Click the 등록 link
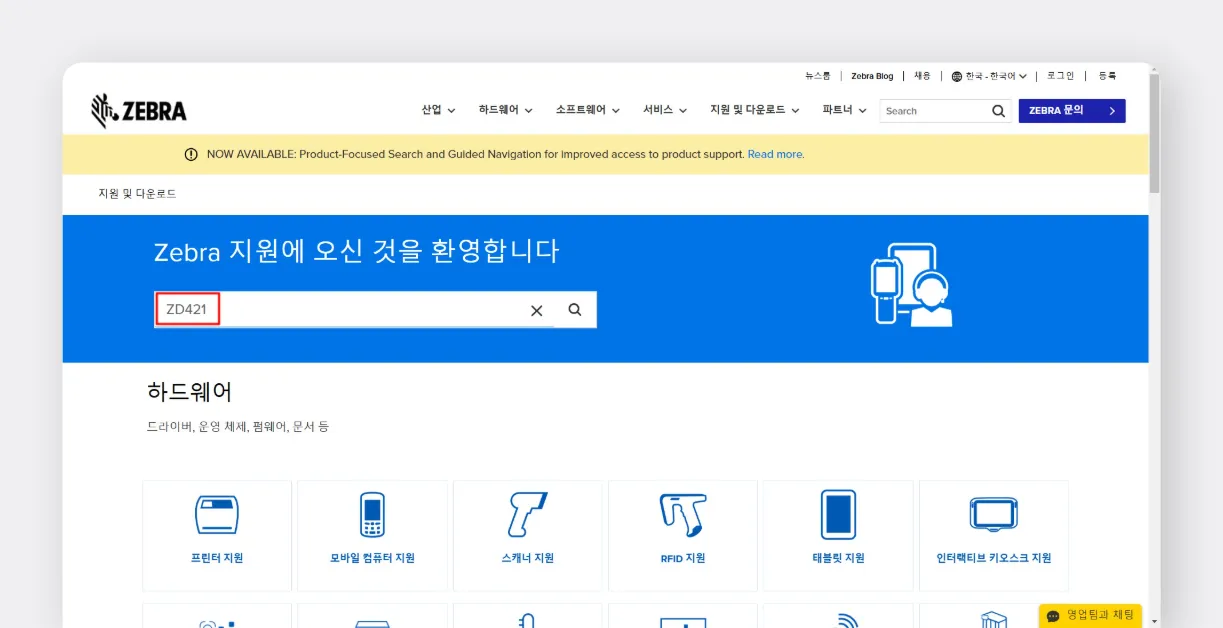The width and height of the screenshot is (1223, 628). point(1107,76)
